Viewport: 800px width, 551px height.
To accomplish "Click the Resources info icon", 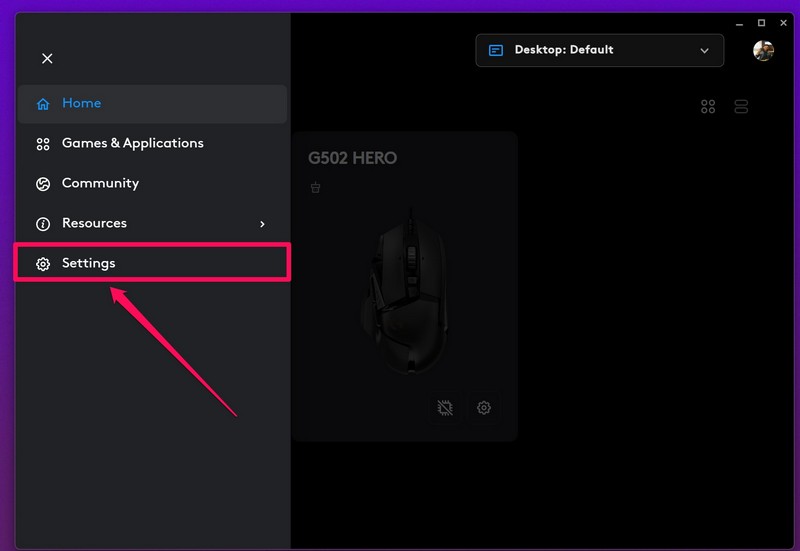I will click(x=43, y=224).
